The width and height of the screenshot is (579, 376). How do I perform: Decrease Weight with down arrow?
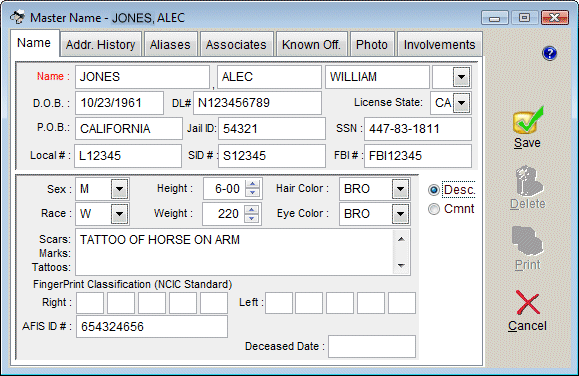tap(251, 218)
